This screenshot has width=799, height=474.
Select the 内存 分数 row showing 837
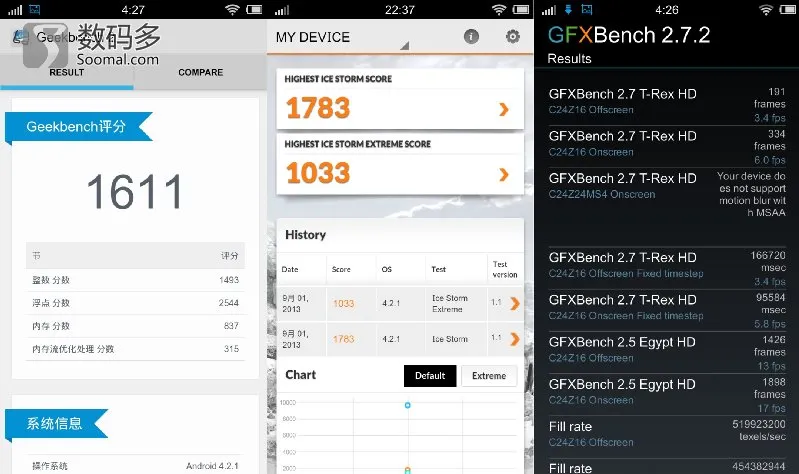(x=135, y=326)
